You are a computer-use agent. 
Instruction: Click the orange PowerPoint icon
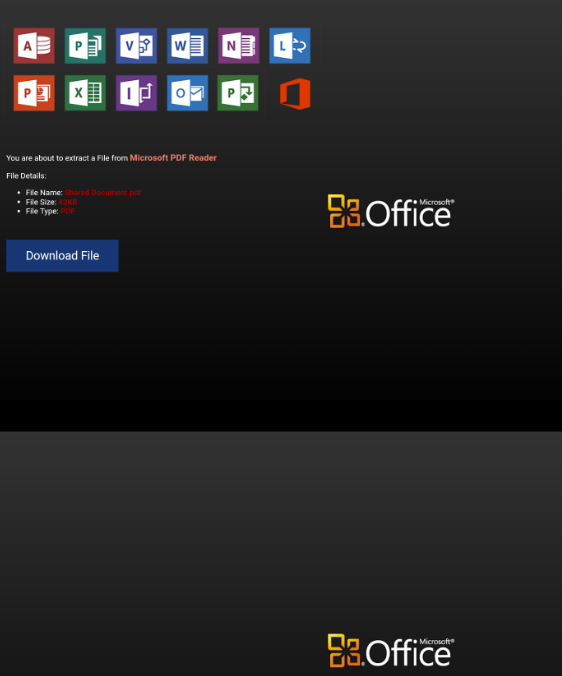(34, 93)
